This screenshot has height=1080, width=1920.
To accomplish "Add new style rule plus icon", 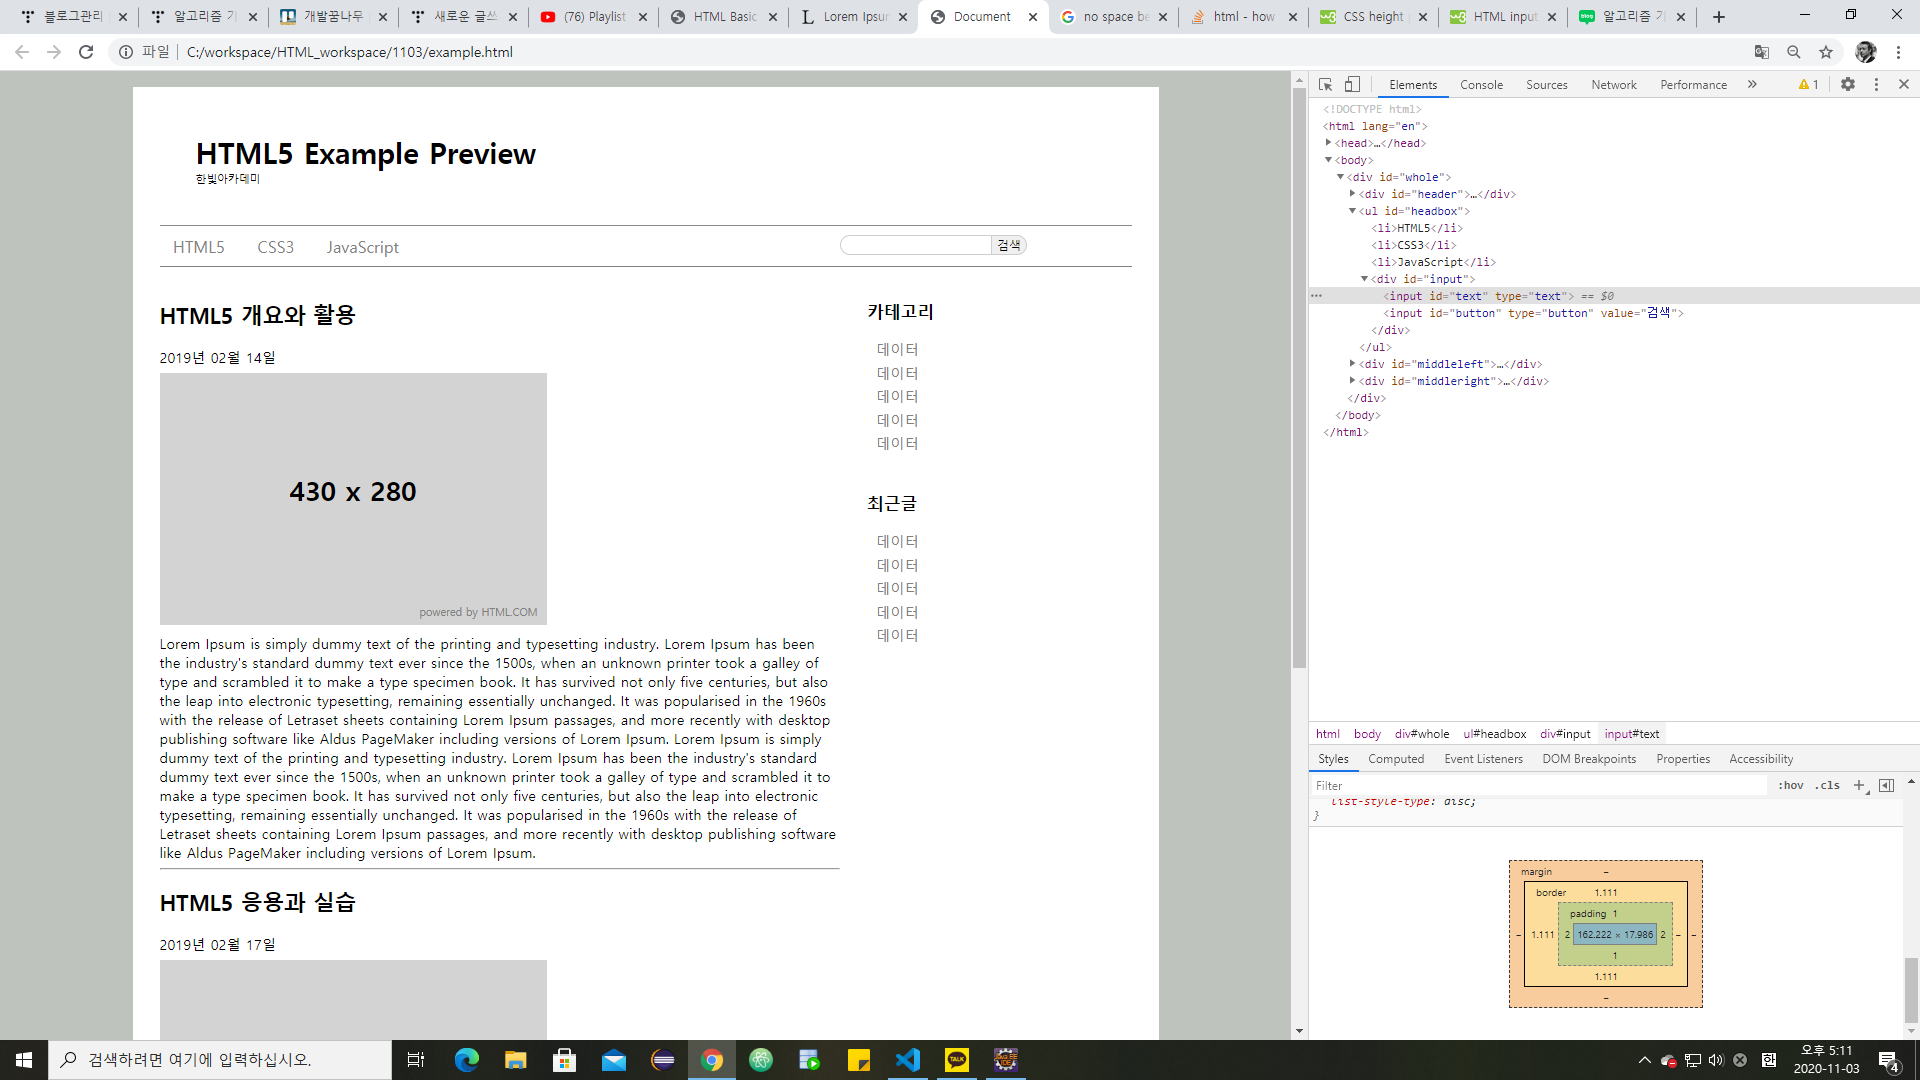I will tap(1859, 786).
